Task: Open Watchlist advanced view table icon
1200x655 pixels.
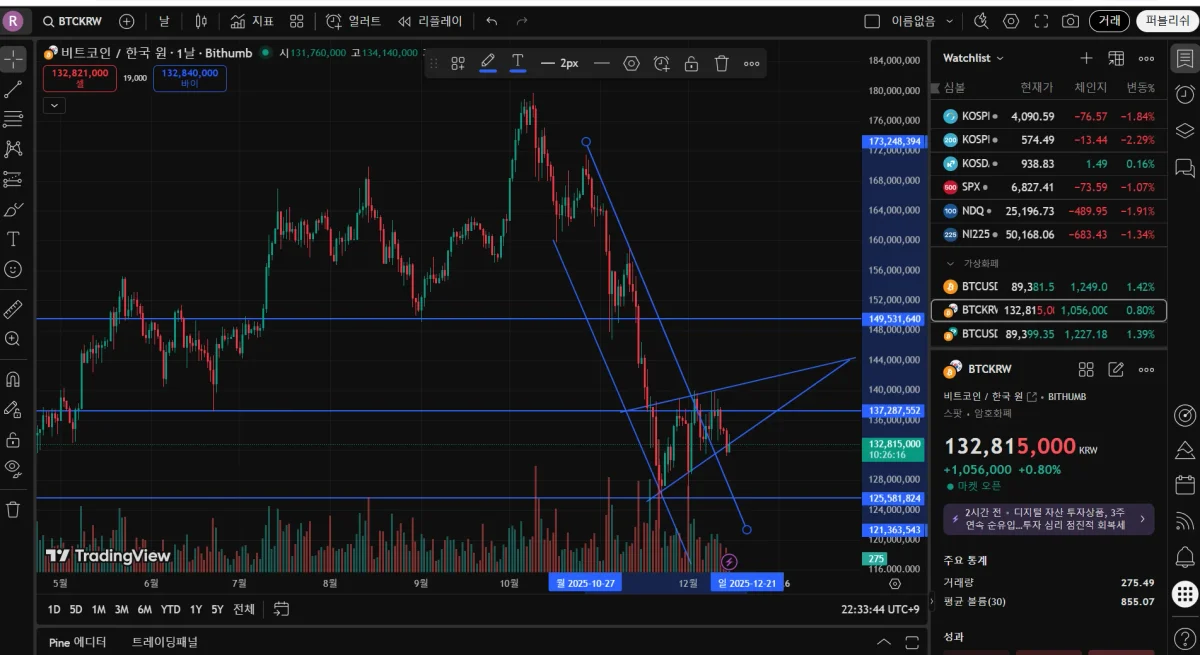Action: [1116, 58]
